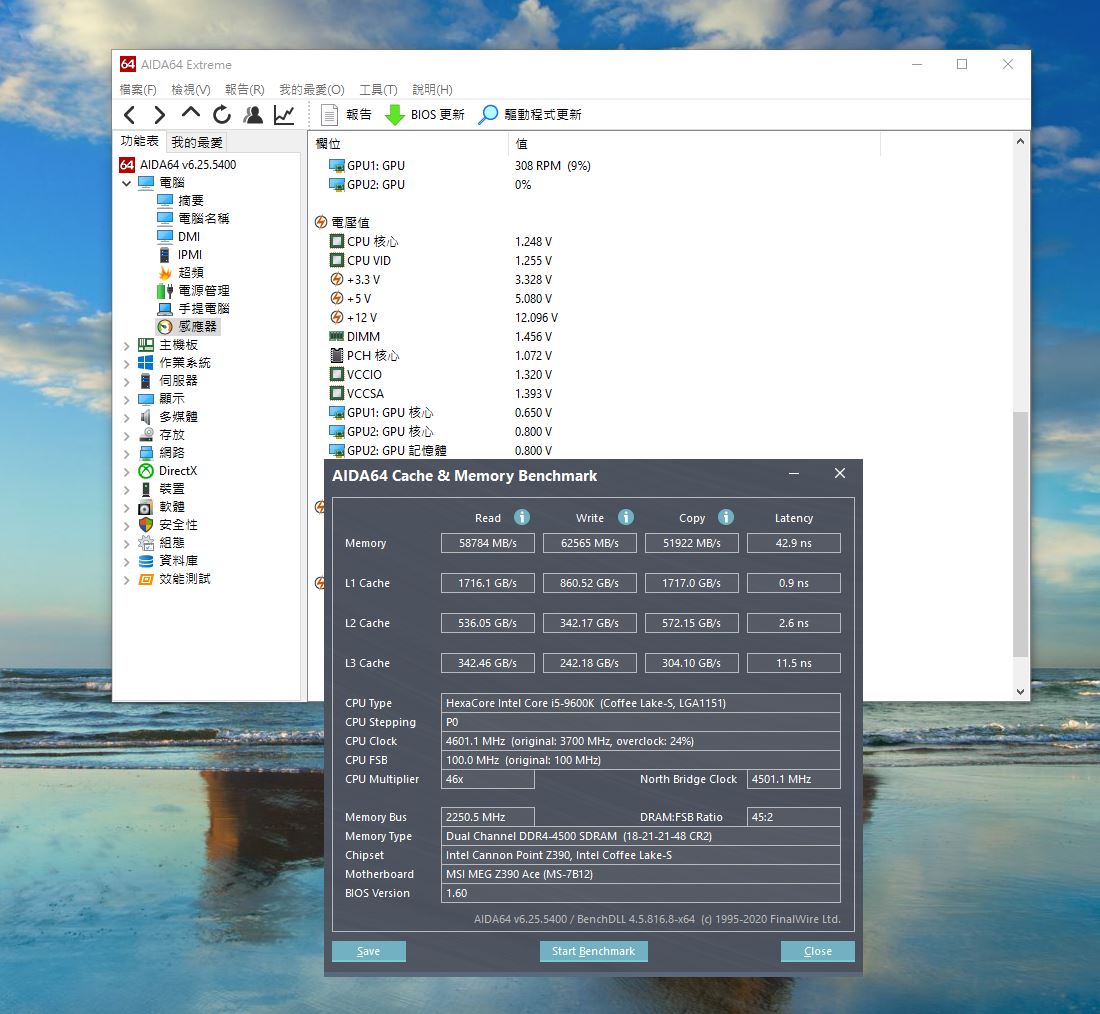Viewport: 1100px width, 1014px height.
Task: Click the Close button in benchmark window
Action: point(817,952)
